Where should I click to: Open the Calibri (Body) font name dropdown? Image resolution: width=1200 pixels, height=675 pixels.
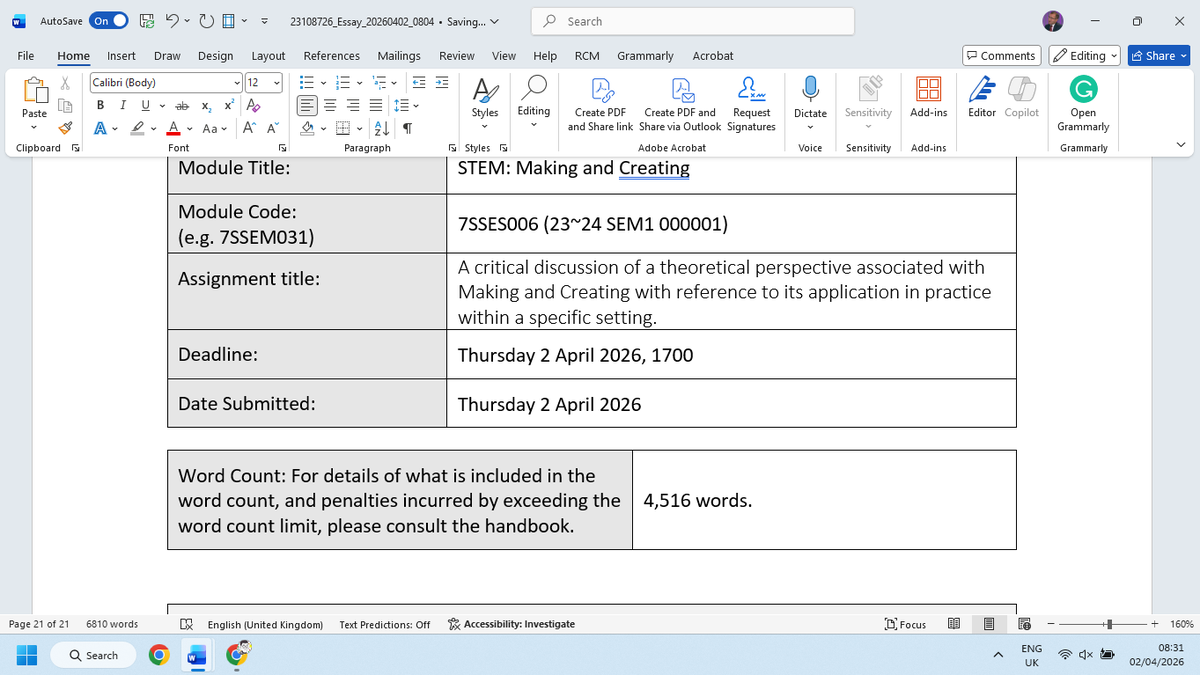(237, 83)
